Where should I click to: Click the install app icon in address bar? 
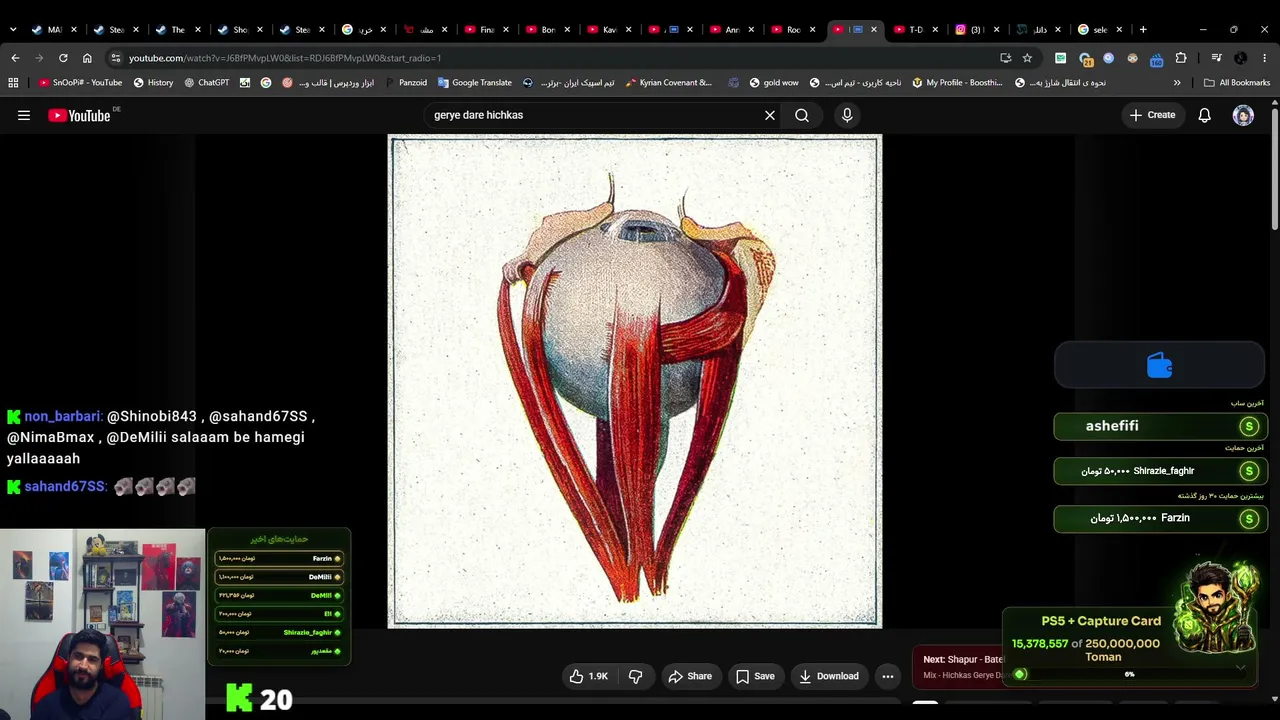click(x=1005, y=58)
